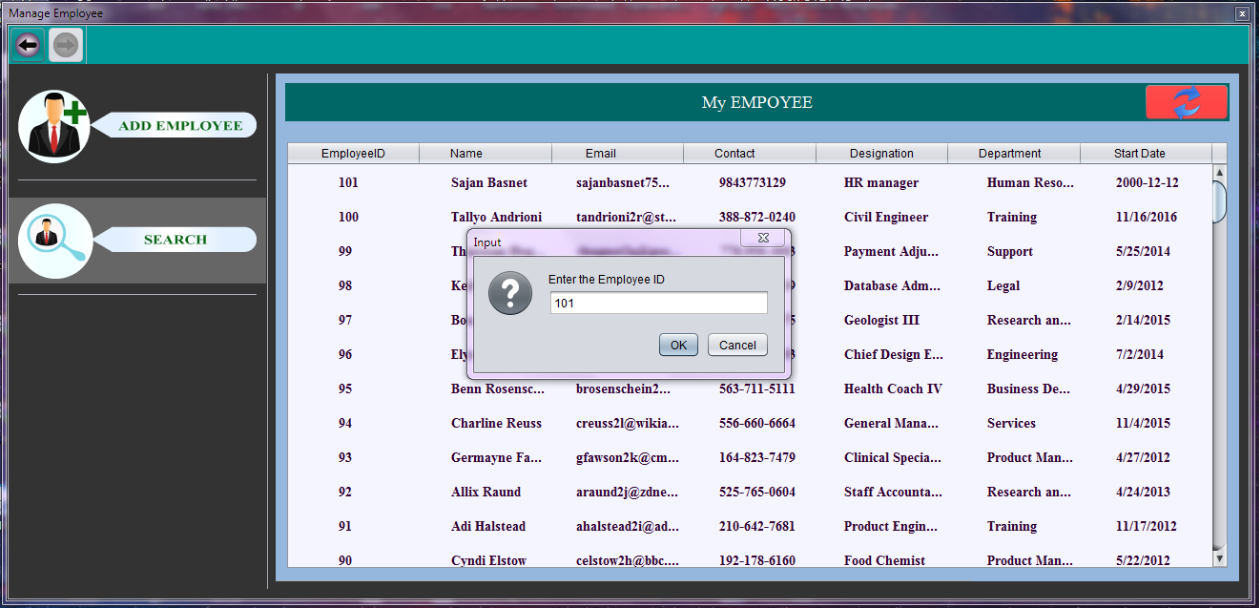
Task: Click the vertical scrollbar thumb
Action: point(1219,202)
